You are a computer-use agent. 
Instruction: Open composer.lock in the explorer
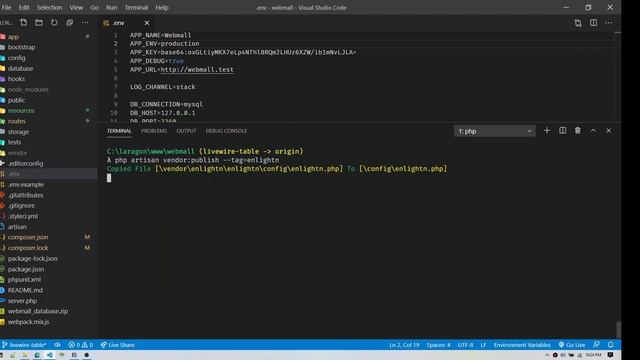point(48,248)
